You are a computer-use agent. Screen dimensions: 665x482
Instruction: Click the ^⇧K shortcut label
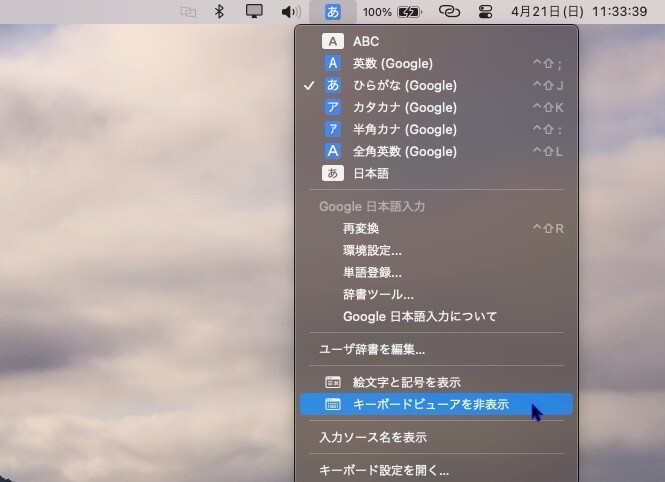(x=548, y=108)
